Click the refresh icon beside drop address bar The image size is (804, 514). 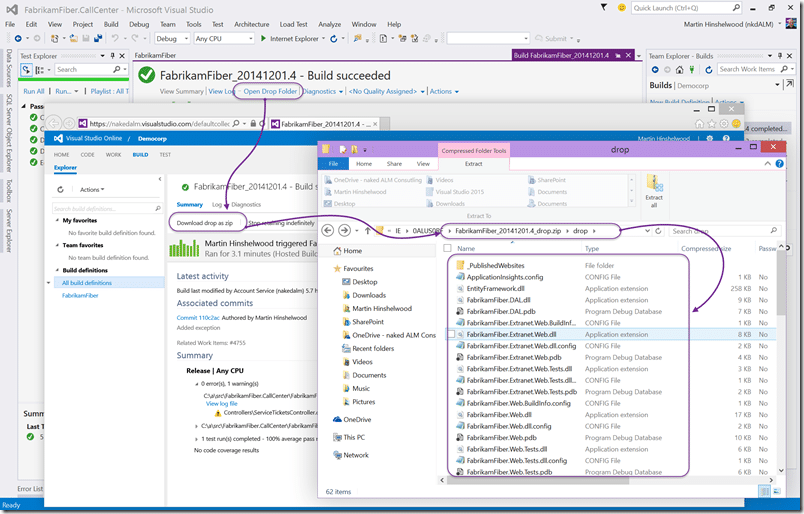click(x=658, y=231)
